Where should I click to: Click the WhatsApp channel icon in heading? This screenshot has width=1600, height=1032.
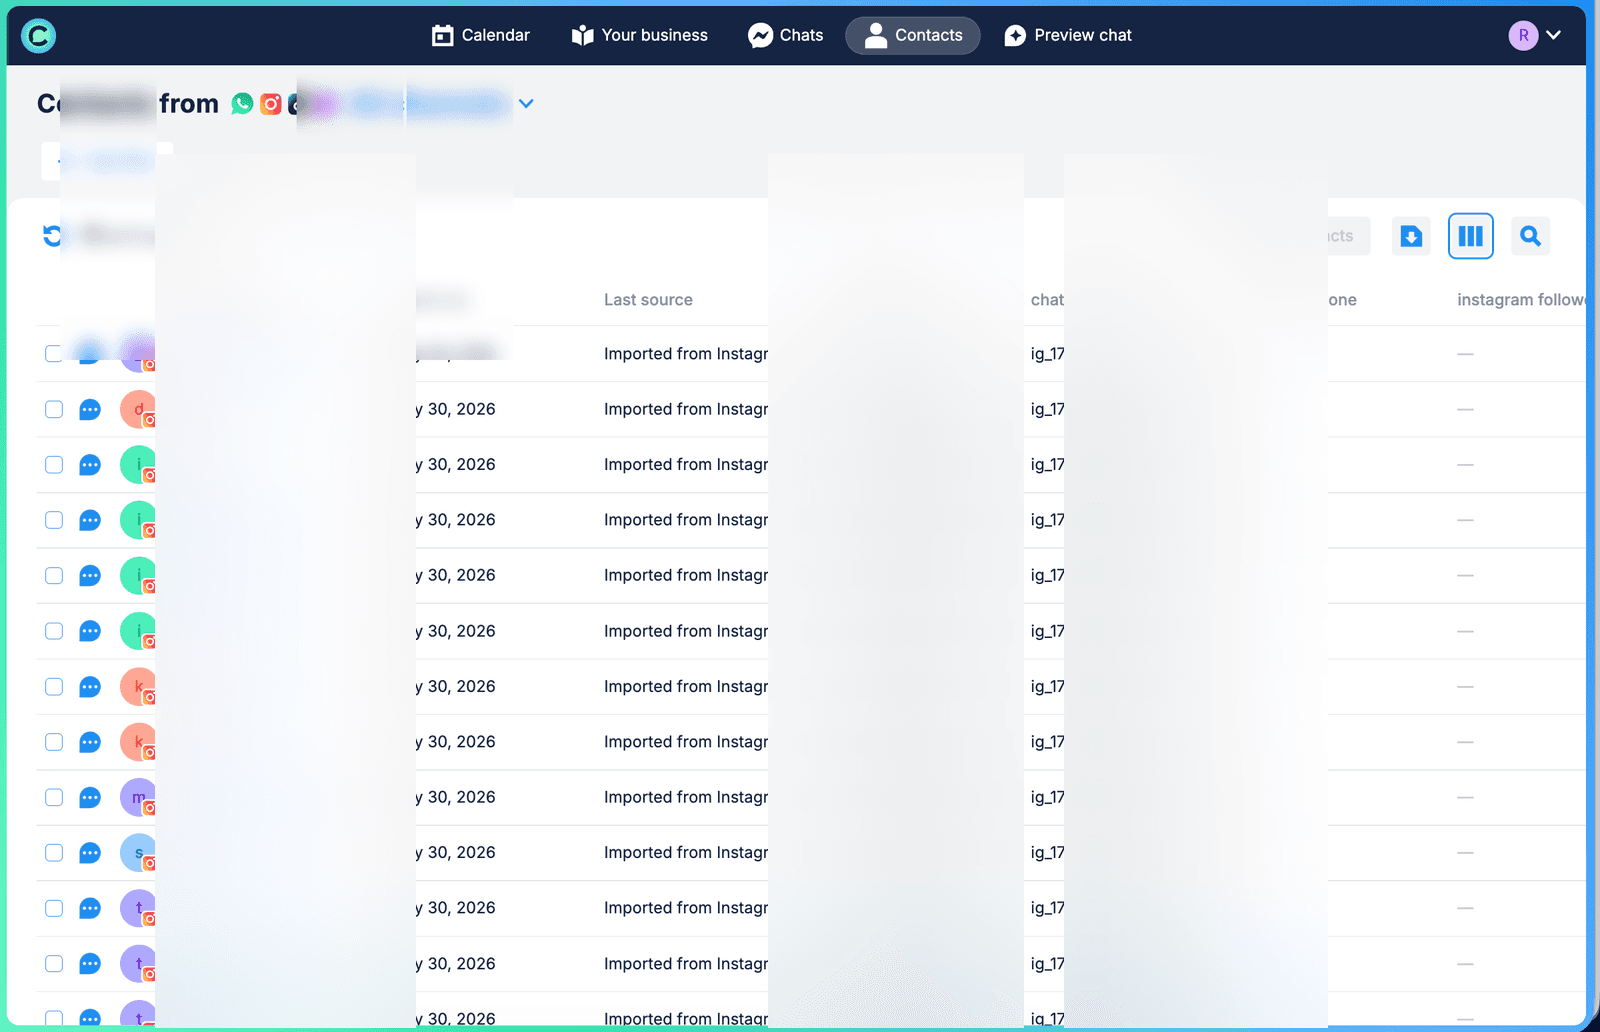click(242, 103)
